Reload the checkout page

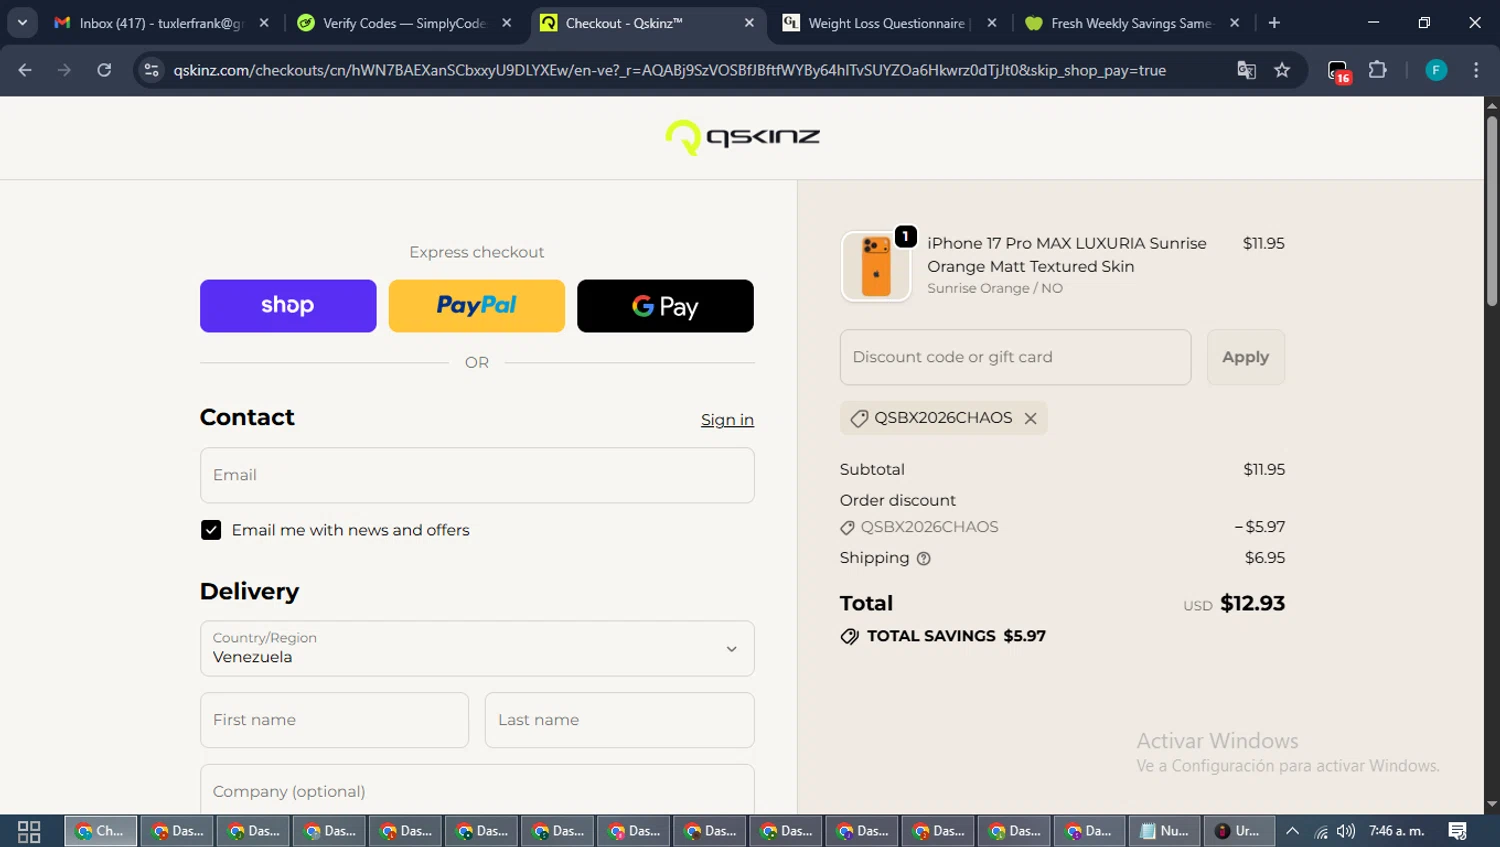(x=104, y=70)
